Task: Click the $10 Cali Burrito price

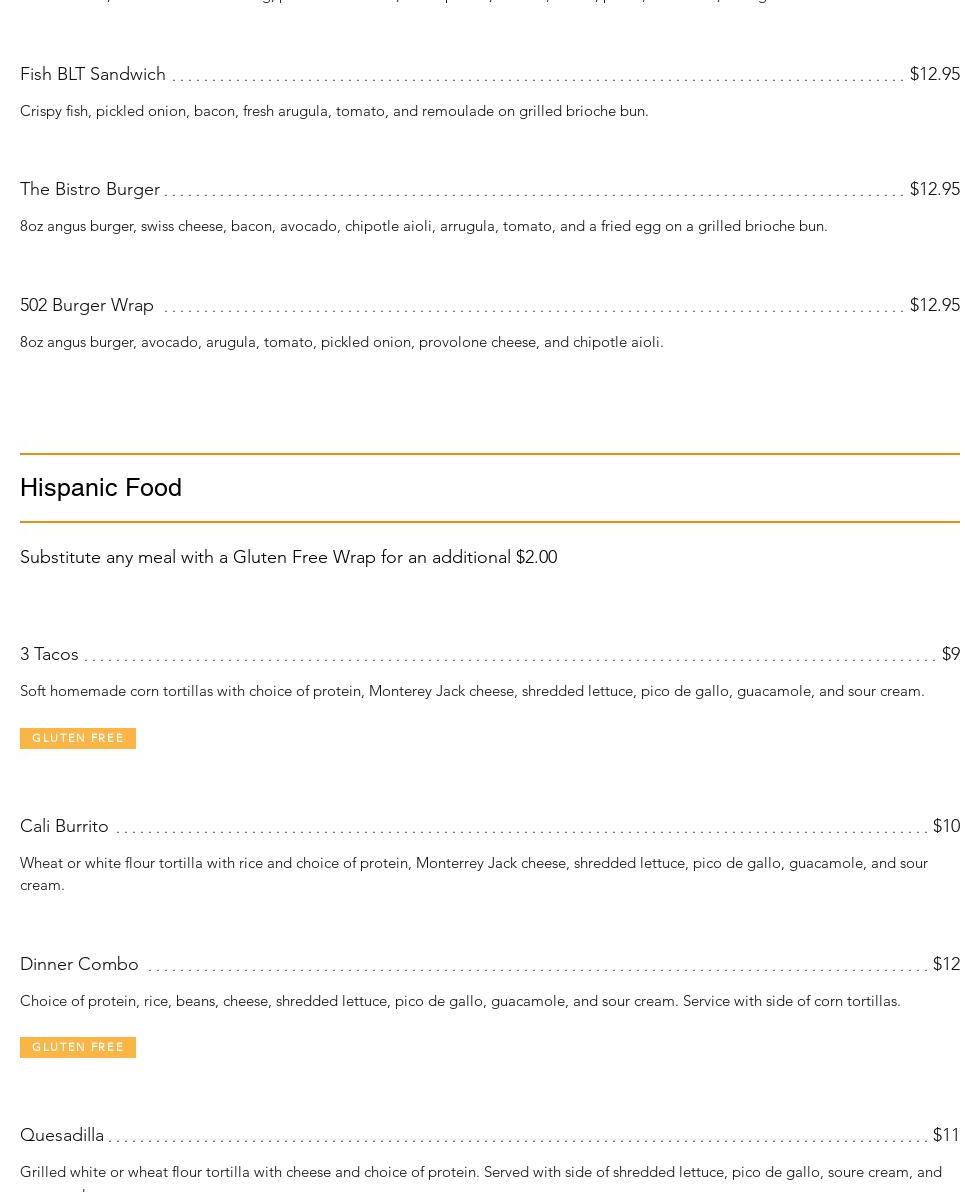Action: click(x=946, y=826)
